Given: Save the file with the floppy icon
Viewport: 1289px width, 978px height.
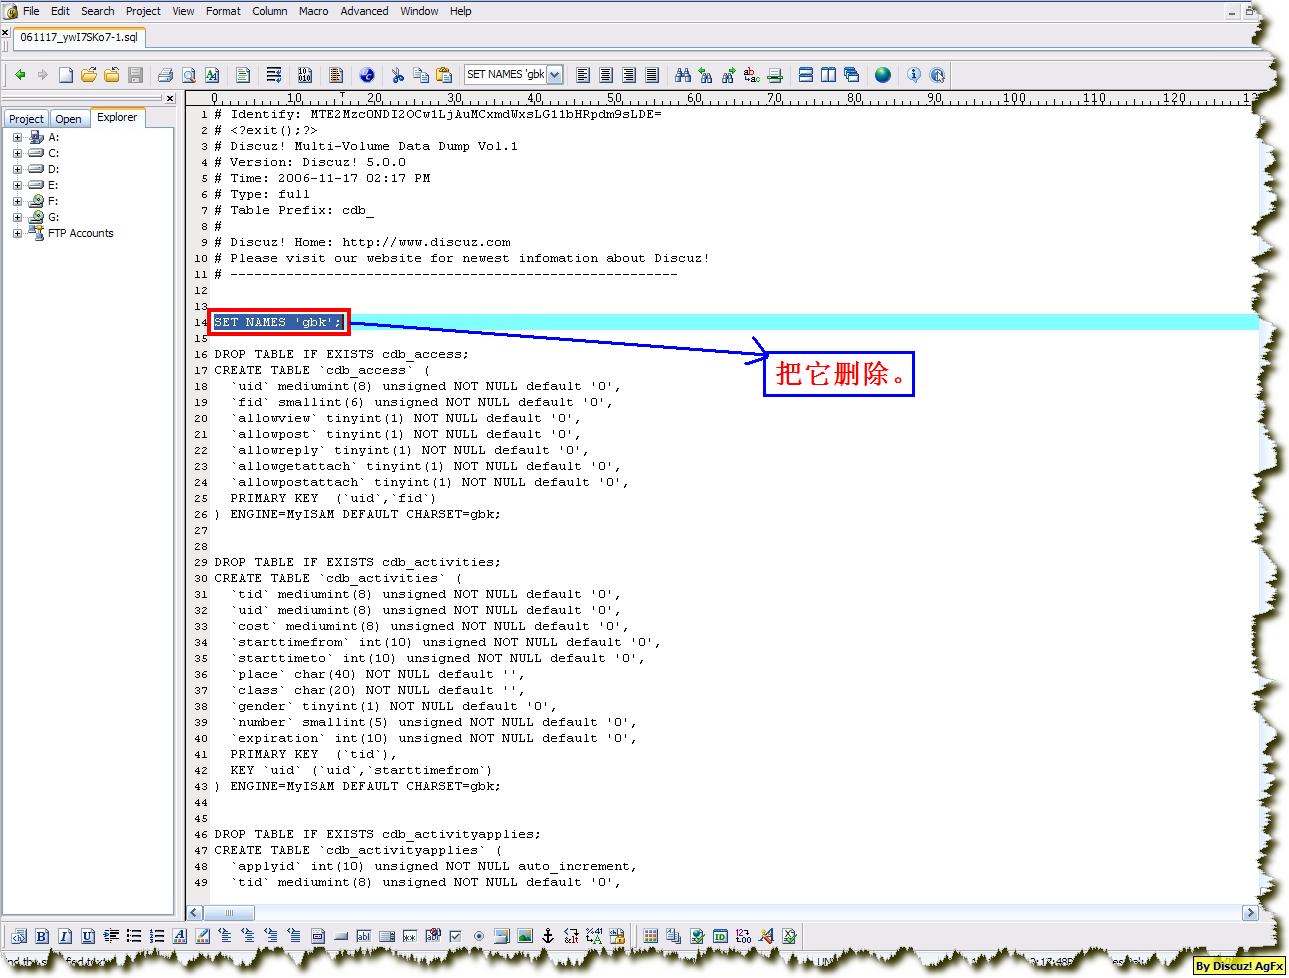Looking at the screenshot, I should point(135,75).
